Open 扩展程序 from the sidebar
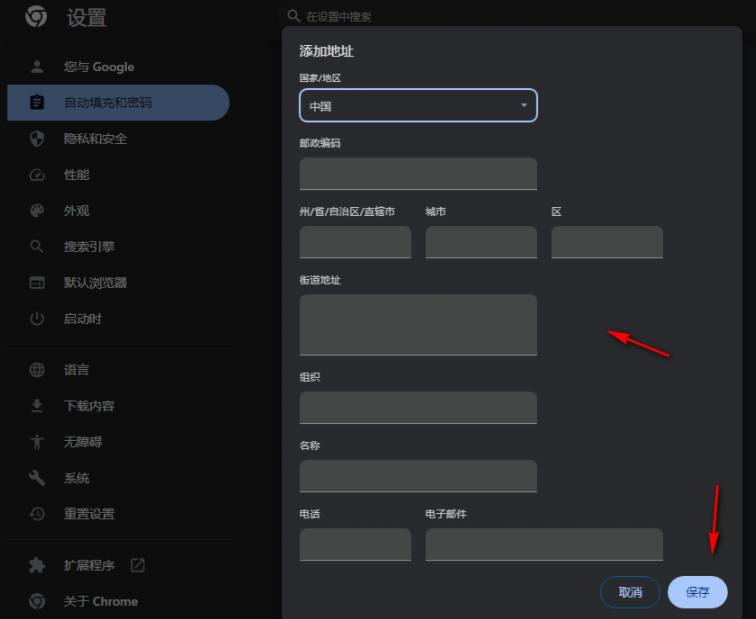The width and height of the screenshot is (756, 619). point(118,565)
